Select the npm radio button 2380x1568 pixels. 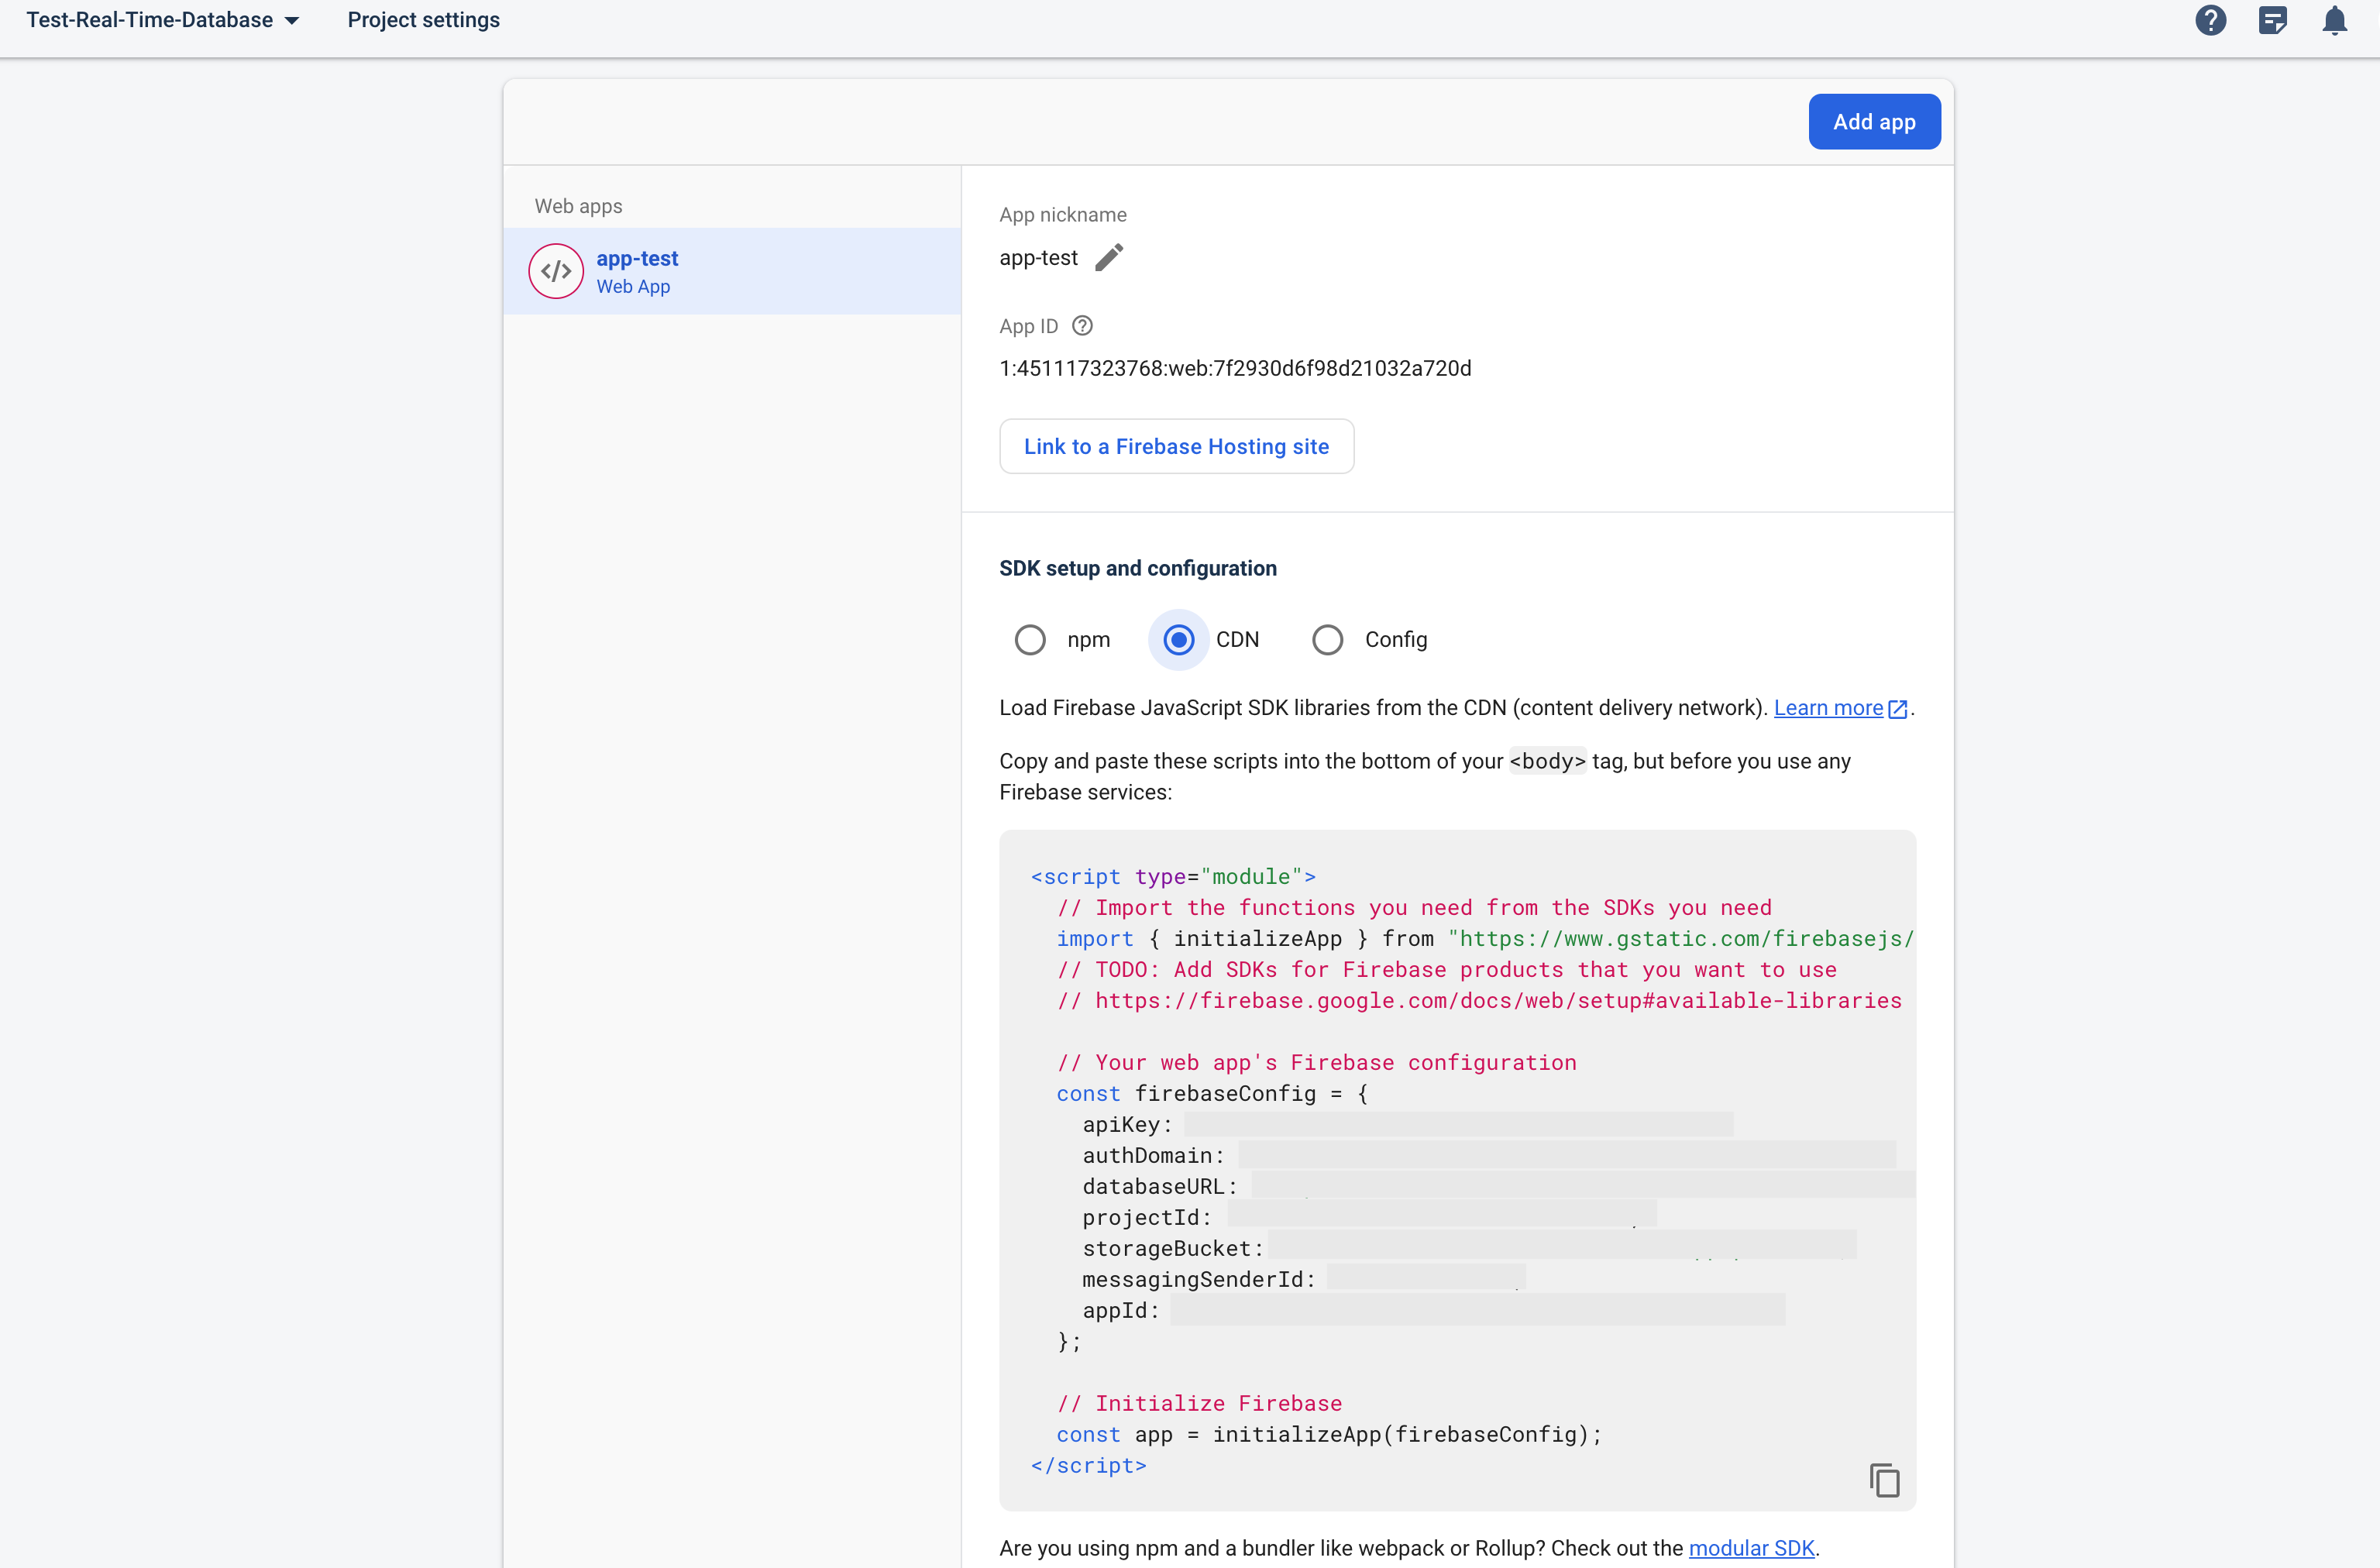click(1030, 640)
